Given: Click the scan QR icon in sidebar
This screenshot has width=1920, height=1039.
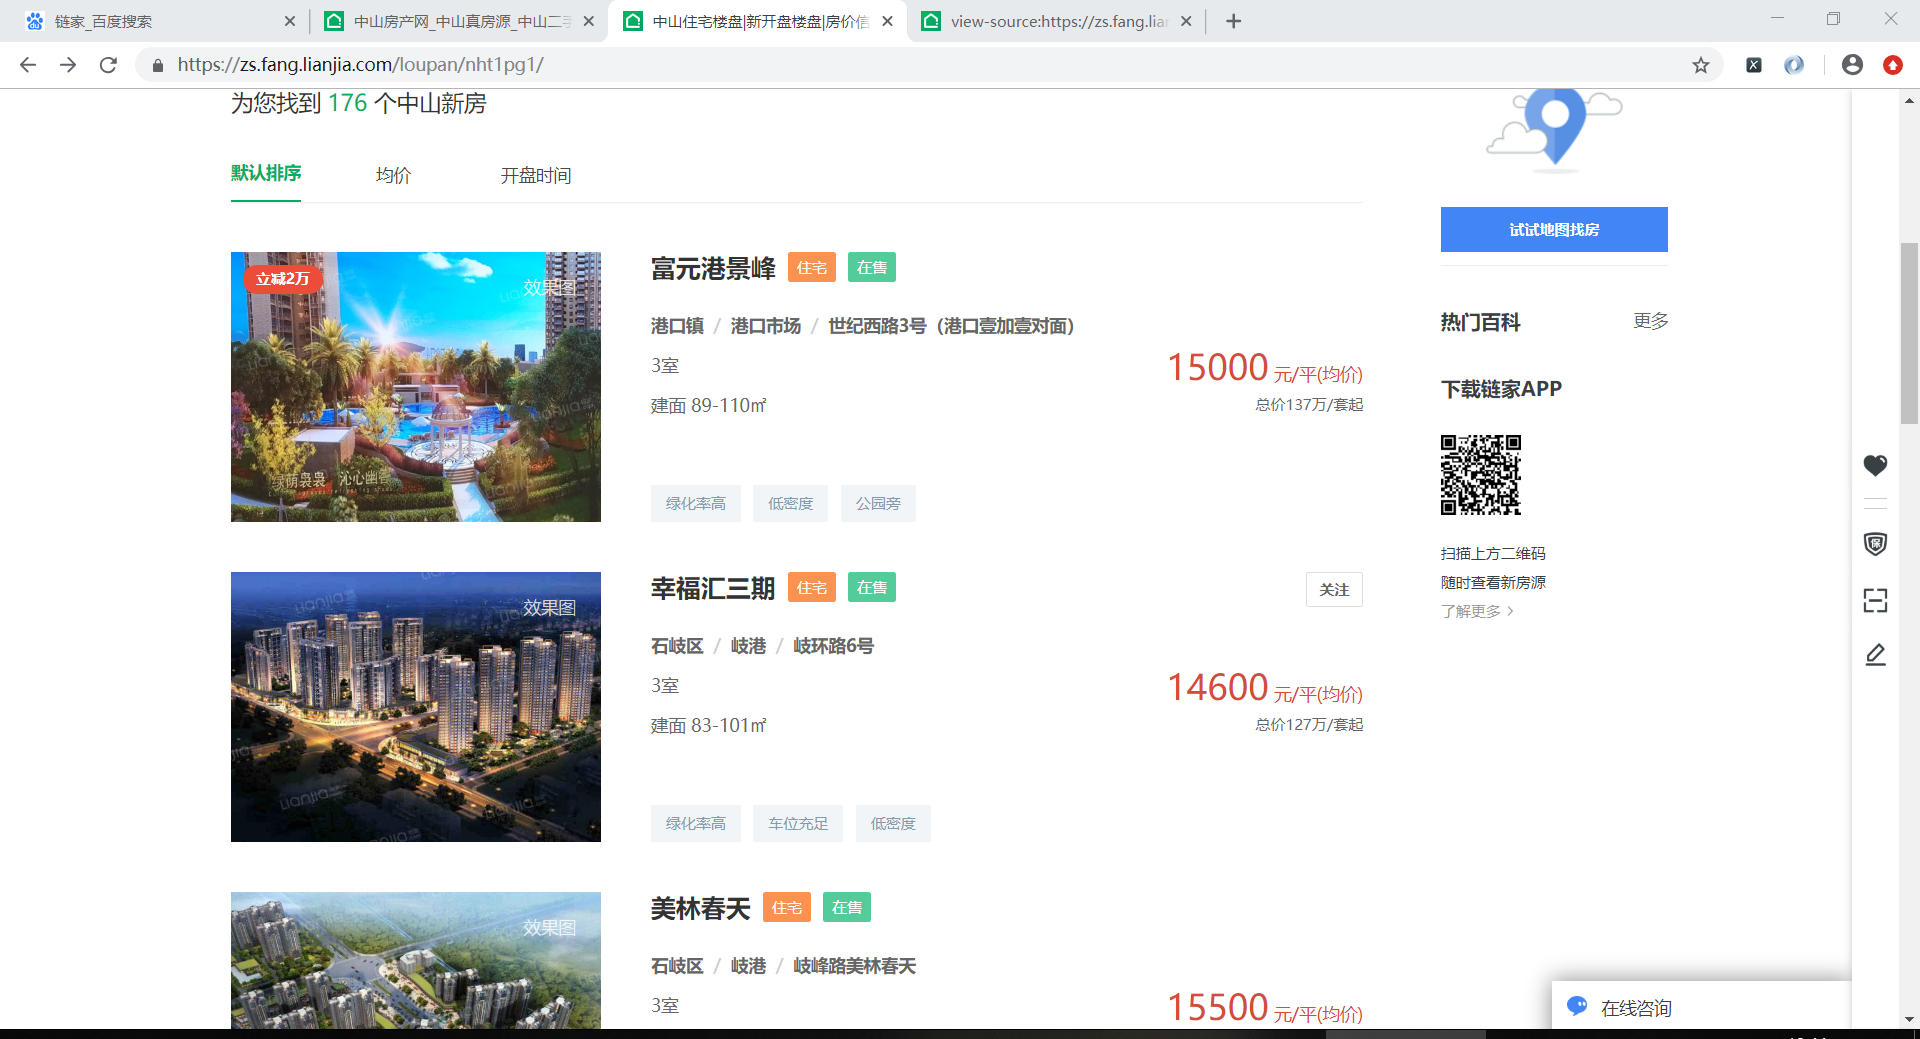Looking at the screenshot, I should coord(1875,600).
